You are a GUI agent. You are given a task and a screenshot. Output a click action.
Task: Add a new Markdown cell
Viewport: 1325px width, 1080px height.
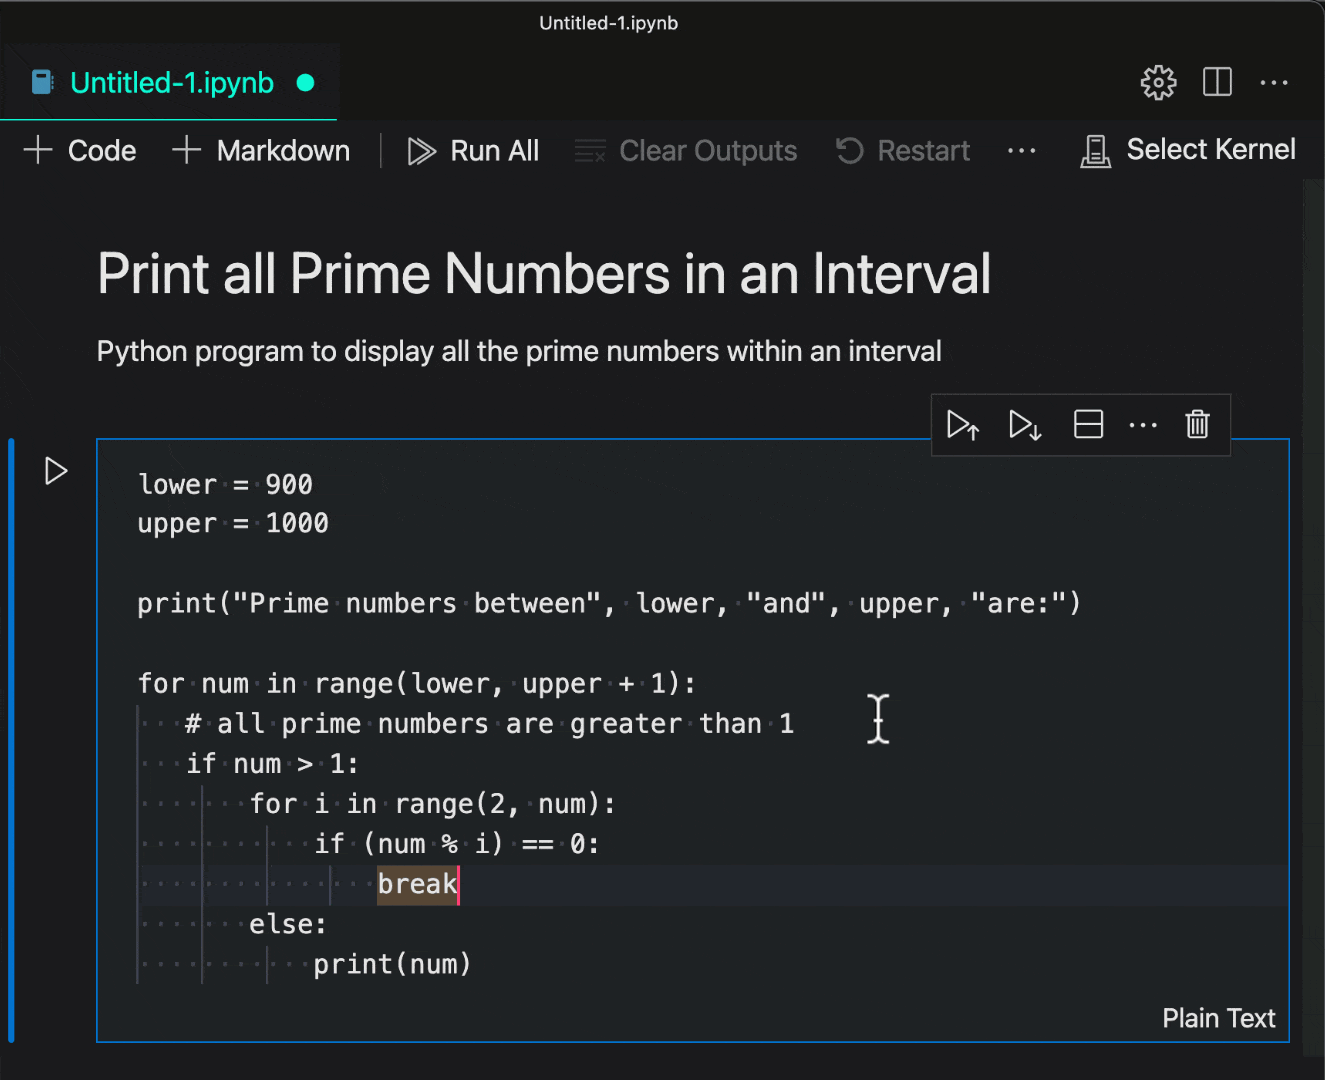pyautogui.click(x=261, y=151)
